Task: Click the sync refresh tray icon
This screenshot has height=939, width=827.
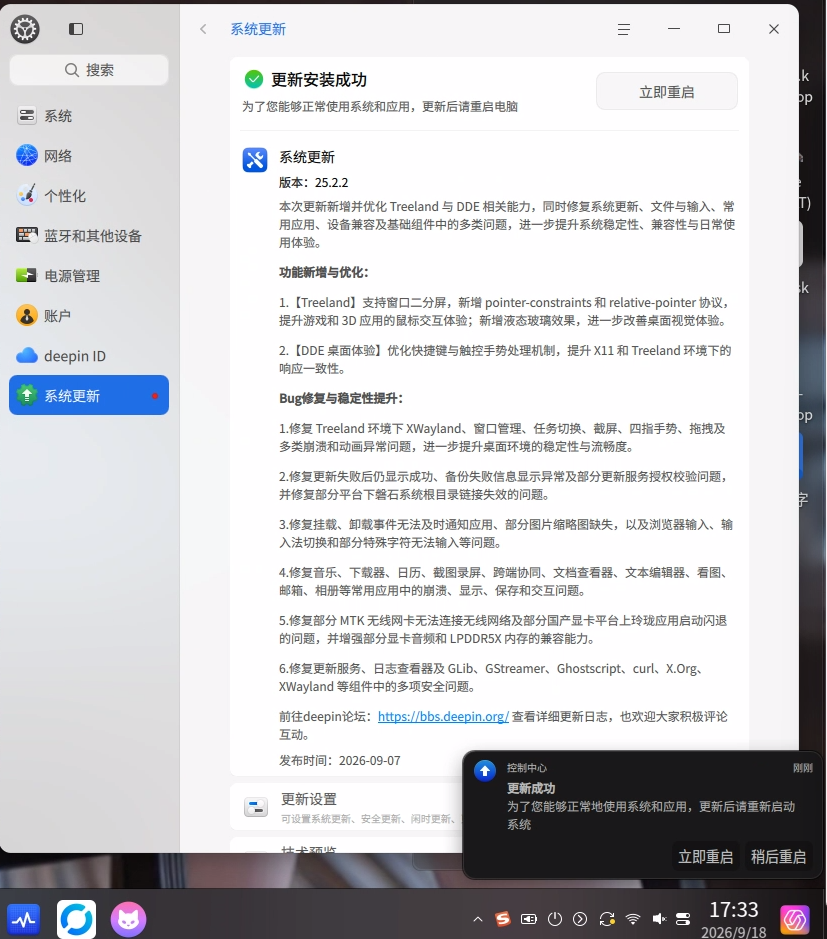Action: point(607,919)
